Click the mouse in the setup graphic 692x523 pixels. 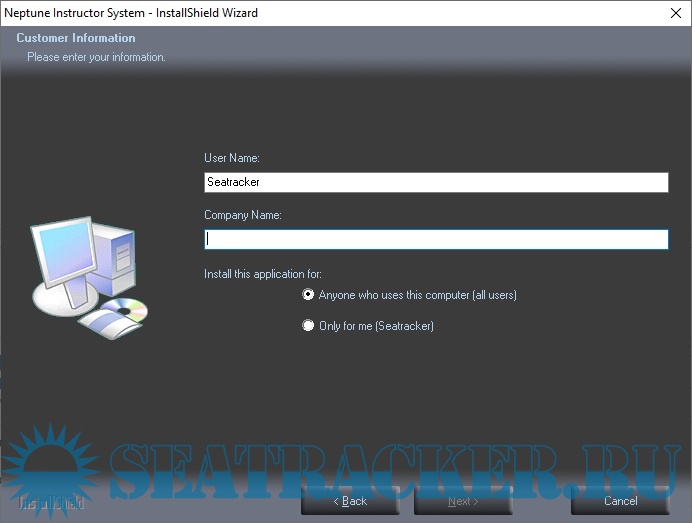[100, 322]
